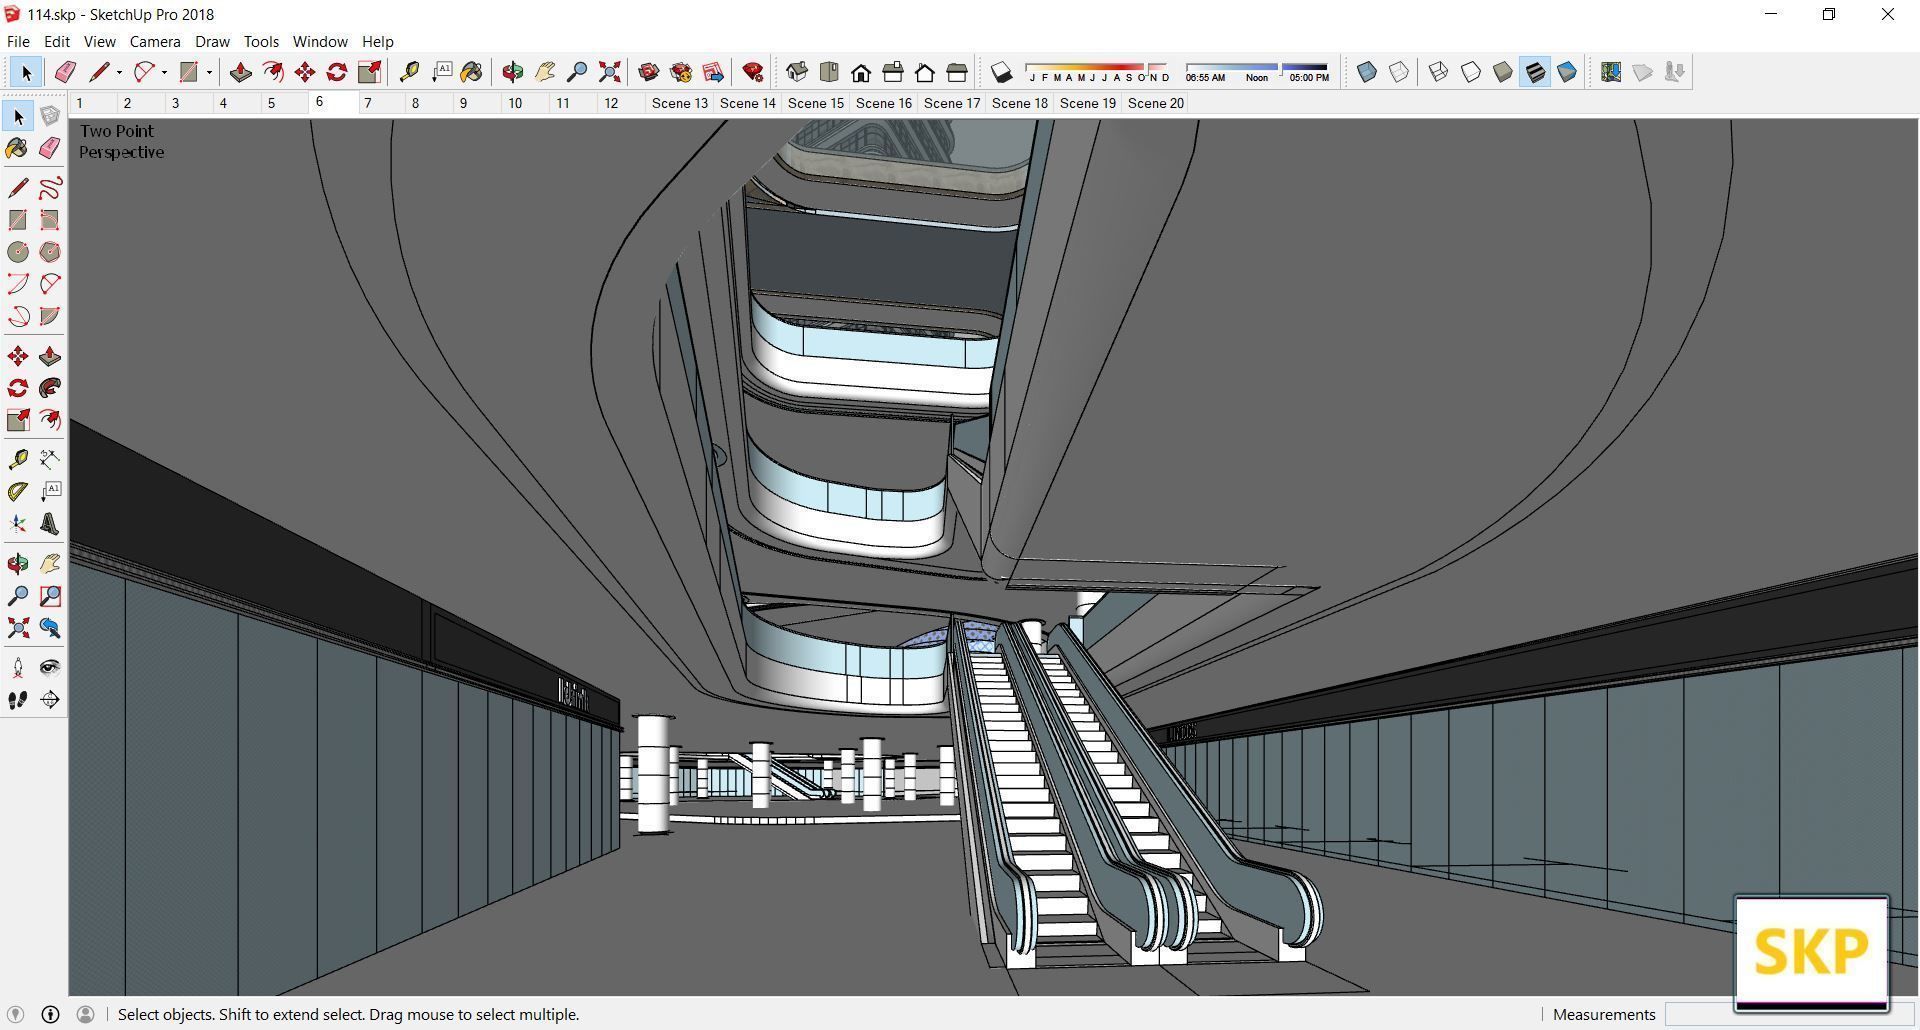This screenshot has height=1030, width=1920.
Task: Pick the Rotated Rectangle tool
Action: pos(50,220)
